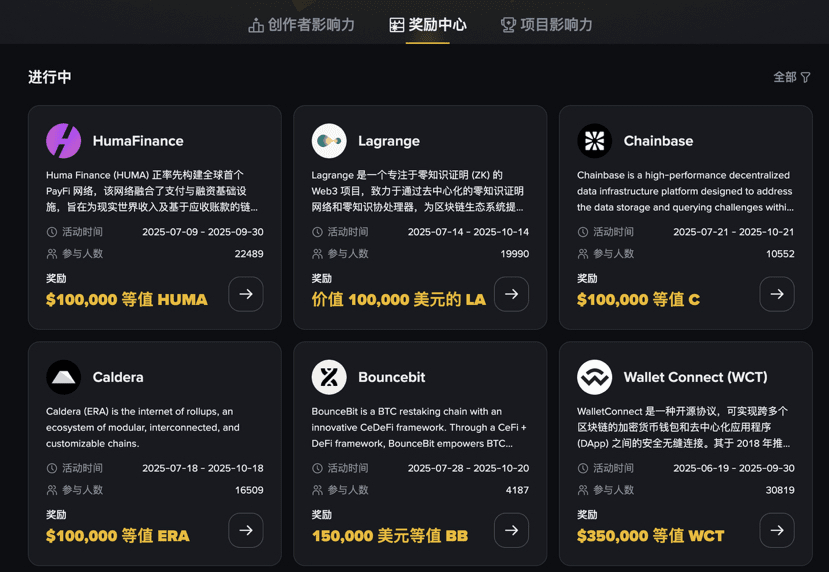Switch to 项目影响力 tab

tap(547, 25)
